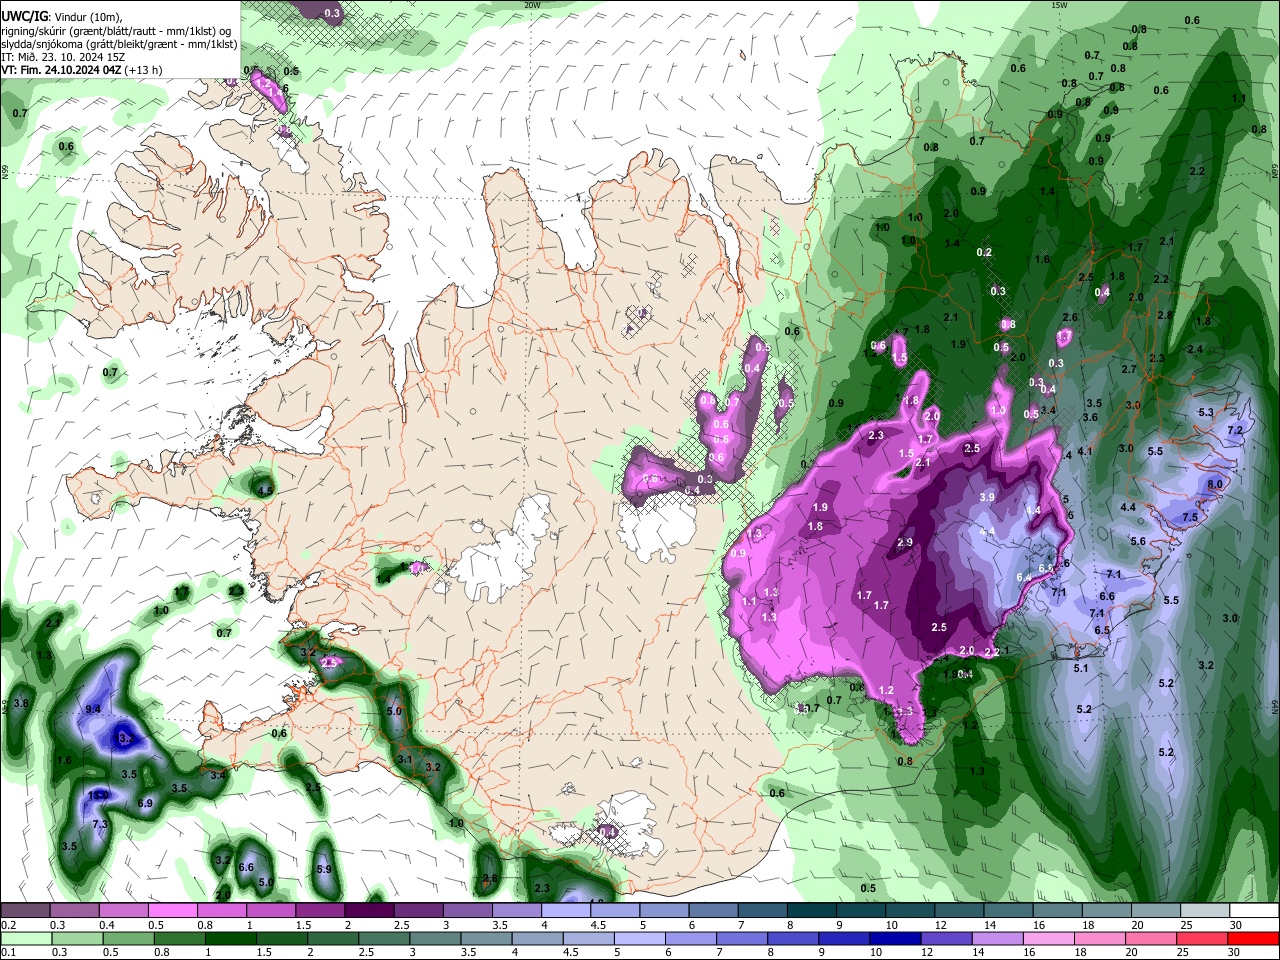Screen dimensions: 1280x960
Task: Select the 5.6 precipitation value
Action: (1138, 541)
